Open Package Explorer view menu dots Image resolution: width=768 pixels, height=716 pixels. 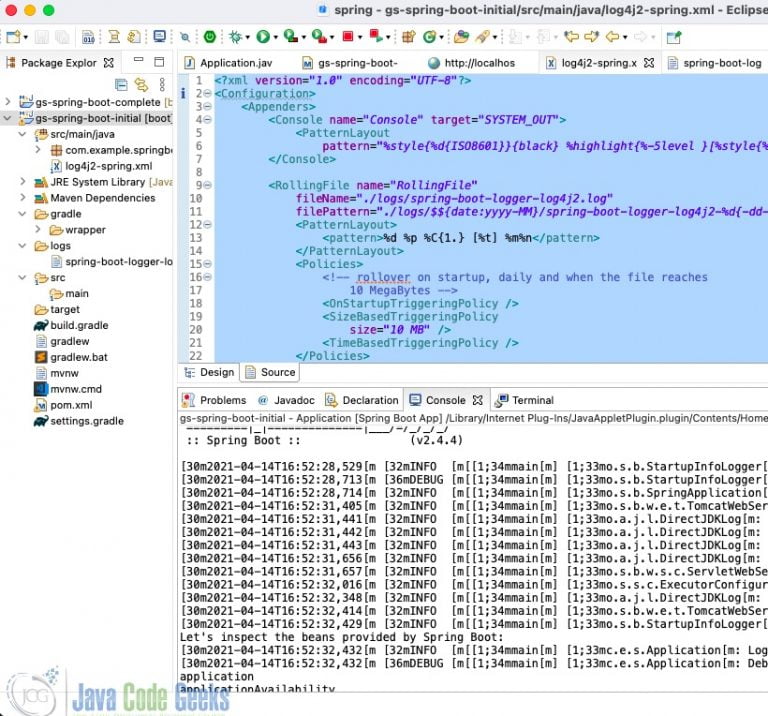[162, 85]
